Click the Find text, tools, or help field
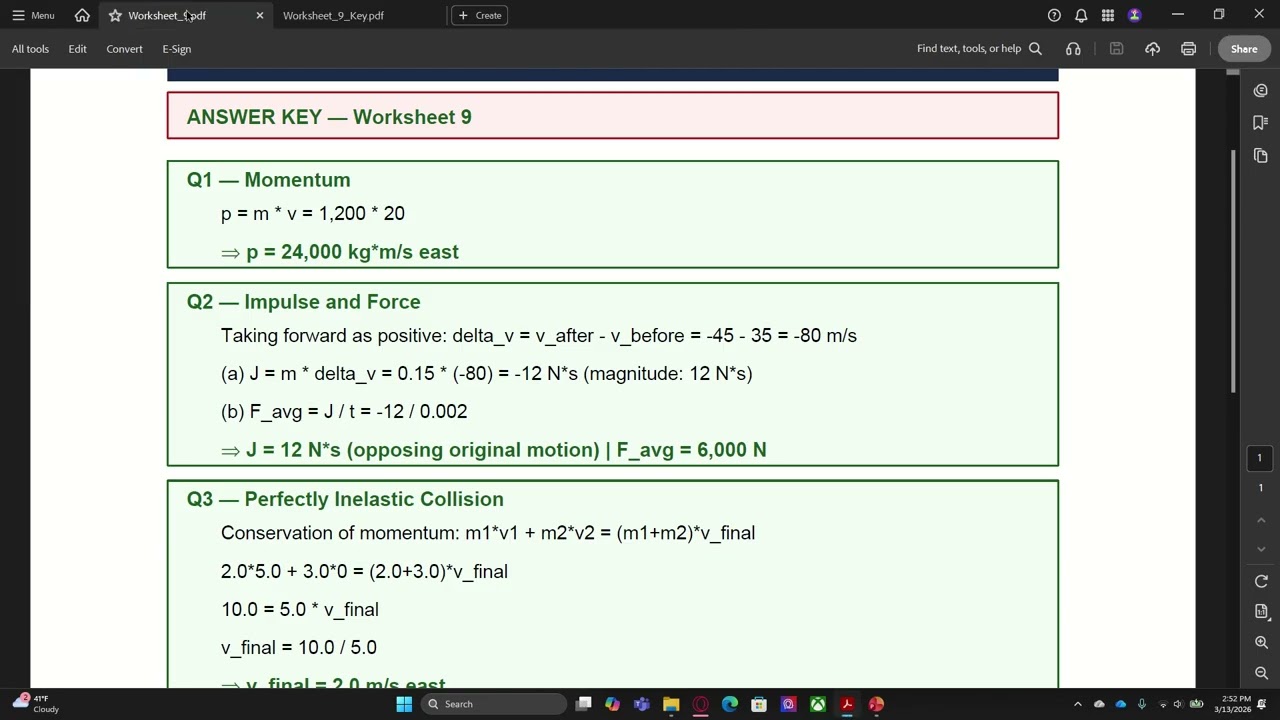Image resolution: width=1280 pixels, height=720 pixels. point(969,48)
